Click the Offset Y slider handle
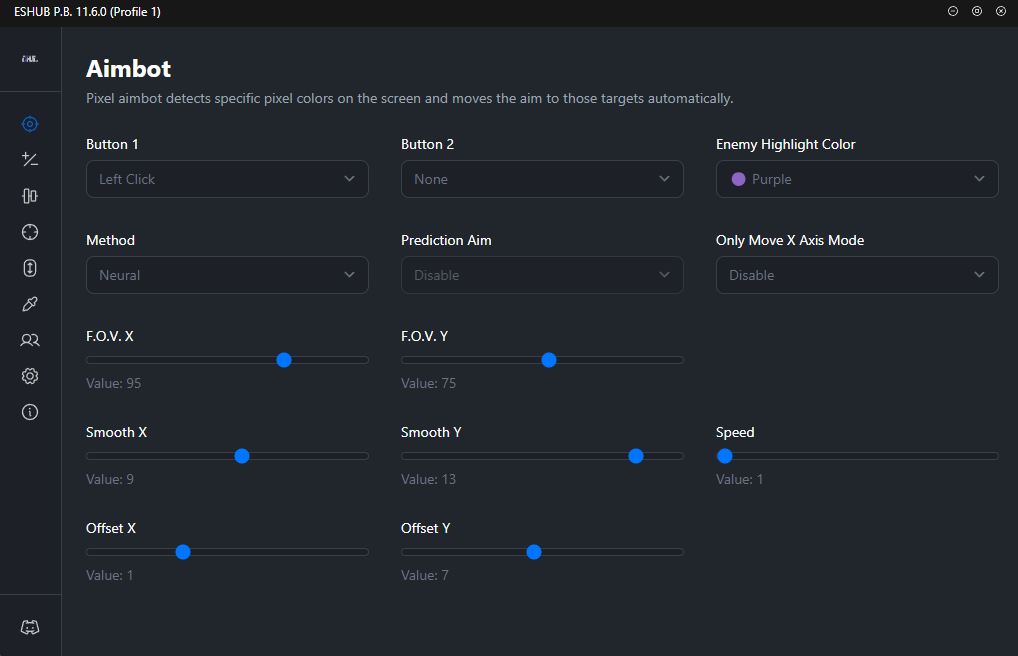 (x=533, y=552)
